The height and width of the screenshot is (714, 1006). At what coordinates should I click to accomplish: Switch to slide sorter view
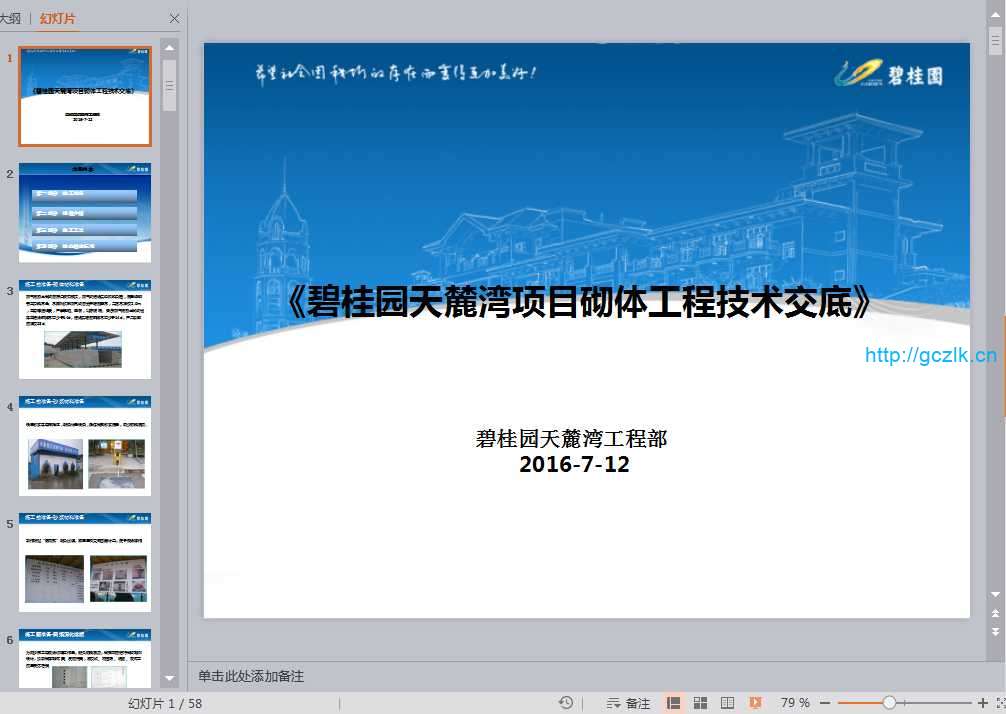coord(701,703)
